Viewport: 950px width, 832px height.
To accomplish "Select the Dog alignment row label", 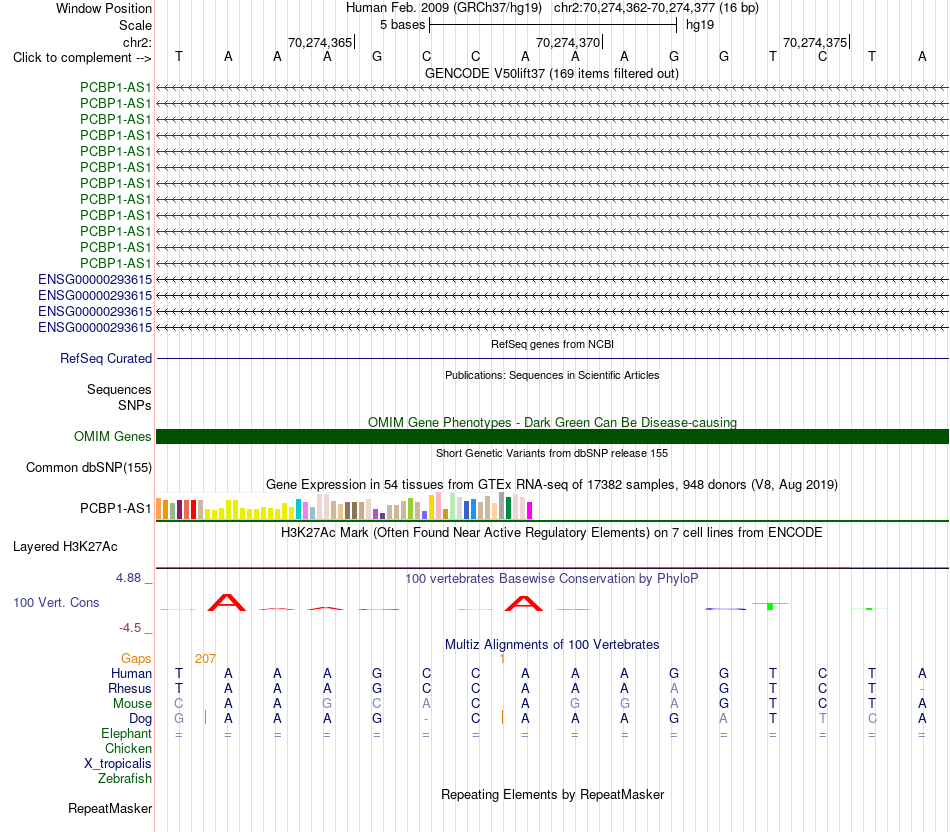I will click(140, 719).
